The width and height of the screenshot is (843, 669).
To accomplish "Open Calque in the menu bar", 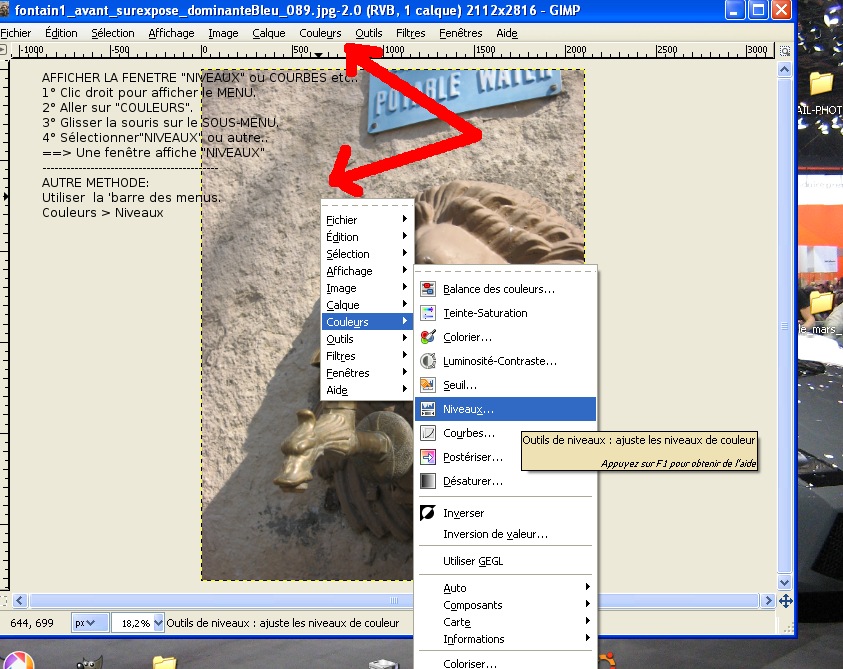I will click(269, 33).
